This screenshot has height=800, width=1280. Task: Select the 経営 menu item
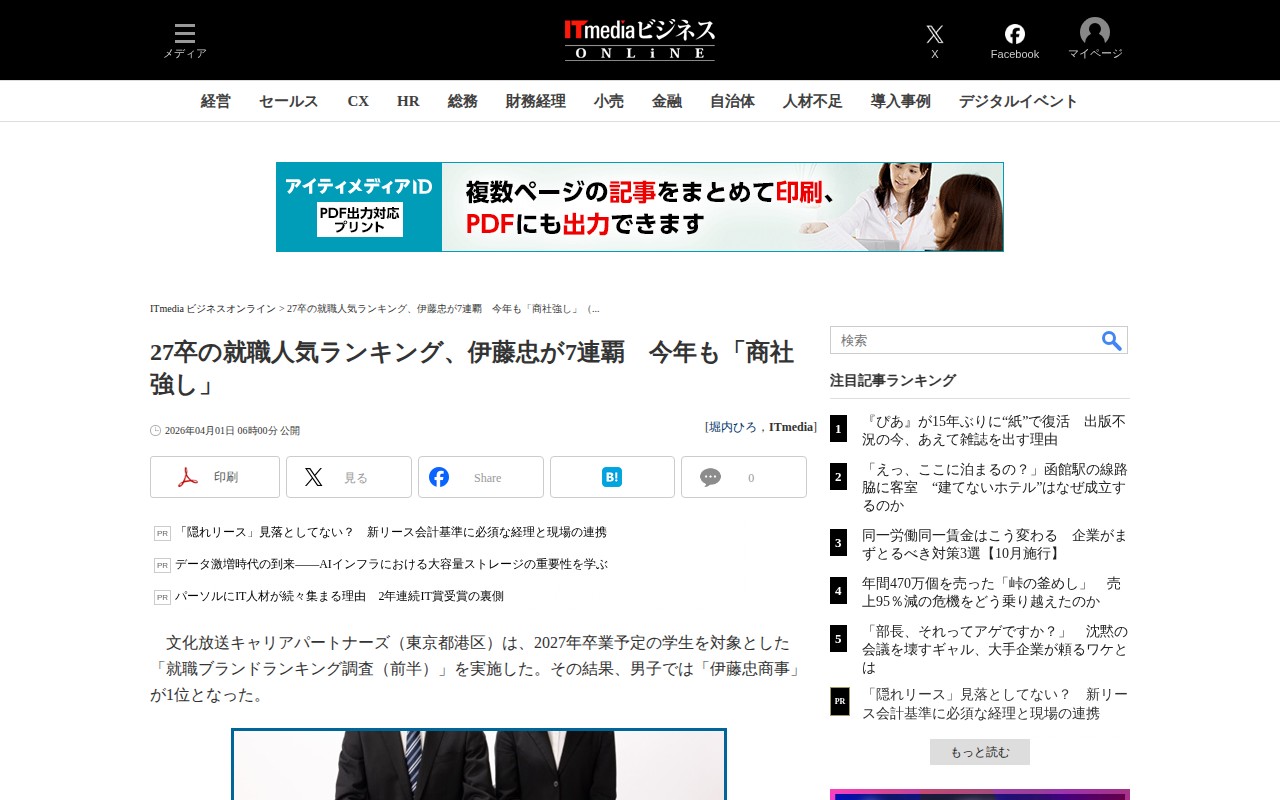click(x=216, y=101)
